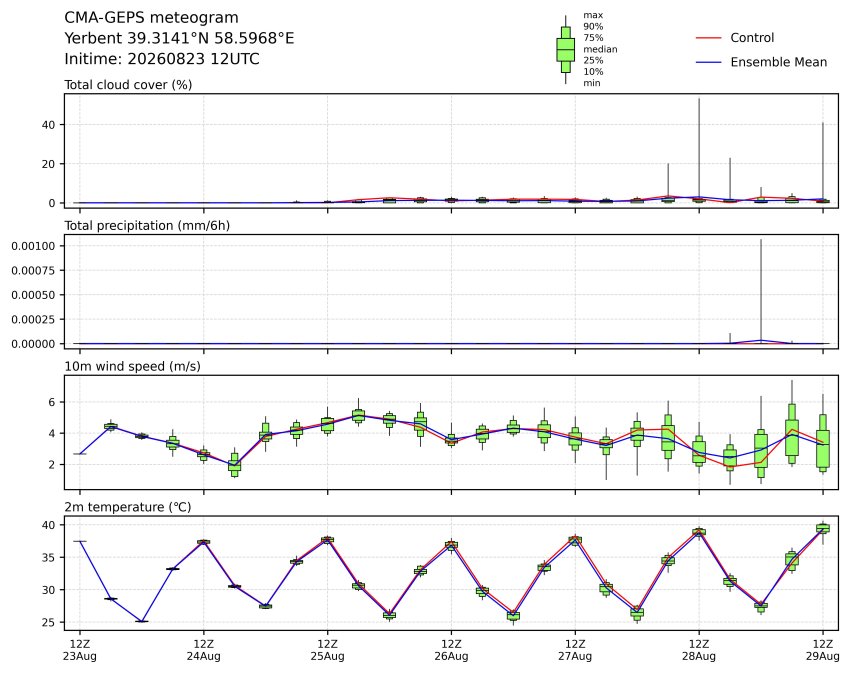This screenshot has width=851, height=673.
Task: Click the '12Z 23Aug' time axis label
Action: click(x=80, y=650)
